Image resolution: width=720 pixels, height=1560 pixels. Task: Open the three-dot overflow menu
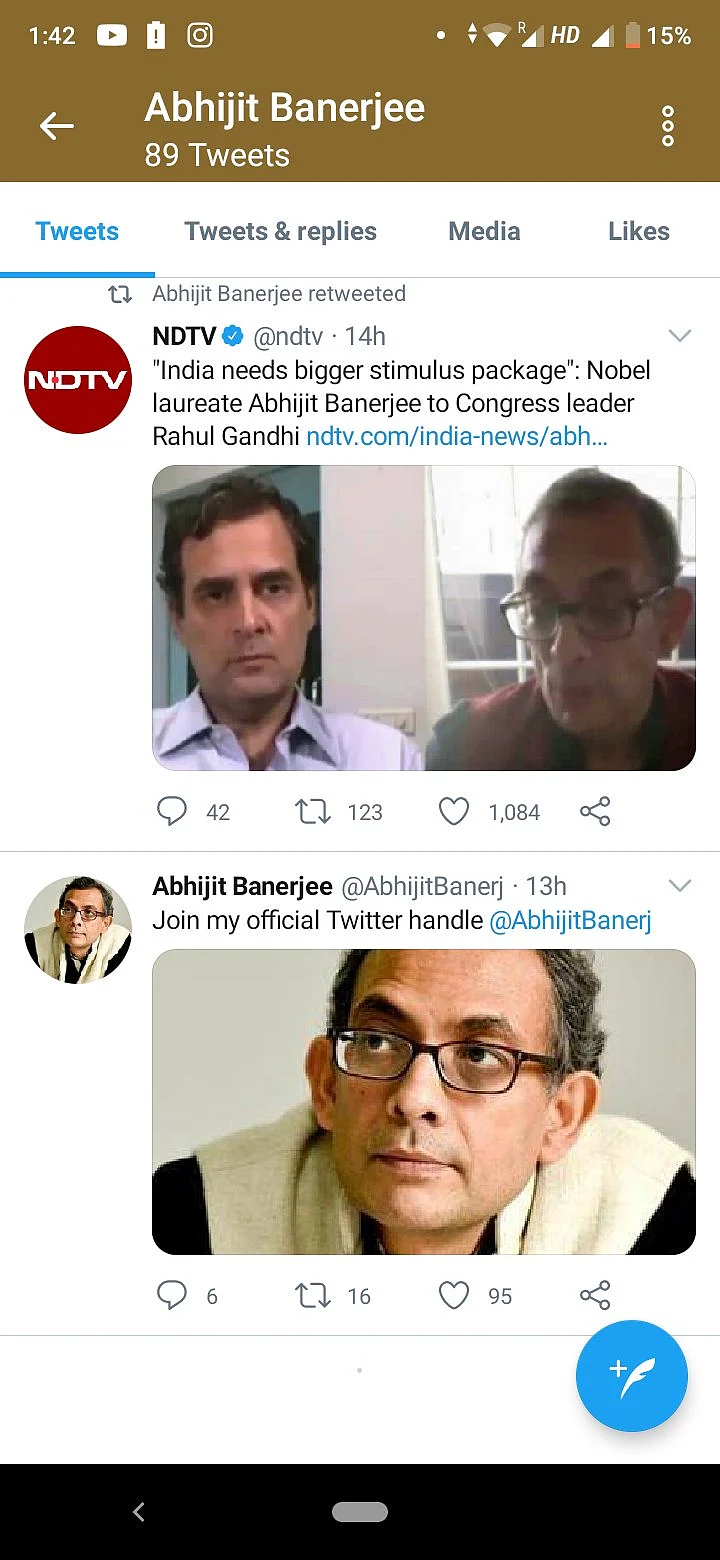(668, 126)
